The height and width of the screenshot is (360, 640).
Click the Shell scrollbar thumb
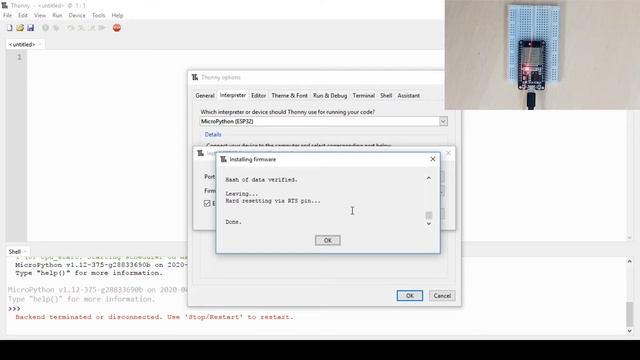(629, 314)
